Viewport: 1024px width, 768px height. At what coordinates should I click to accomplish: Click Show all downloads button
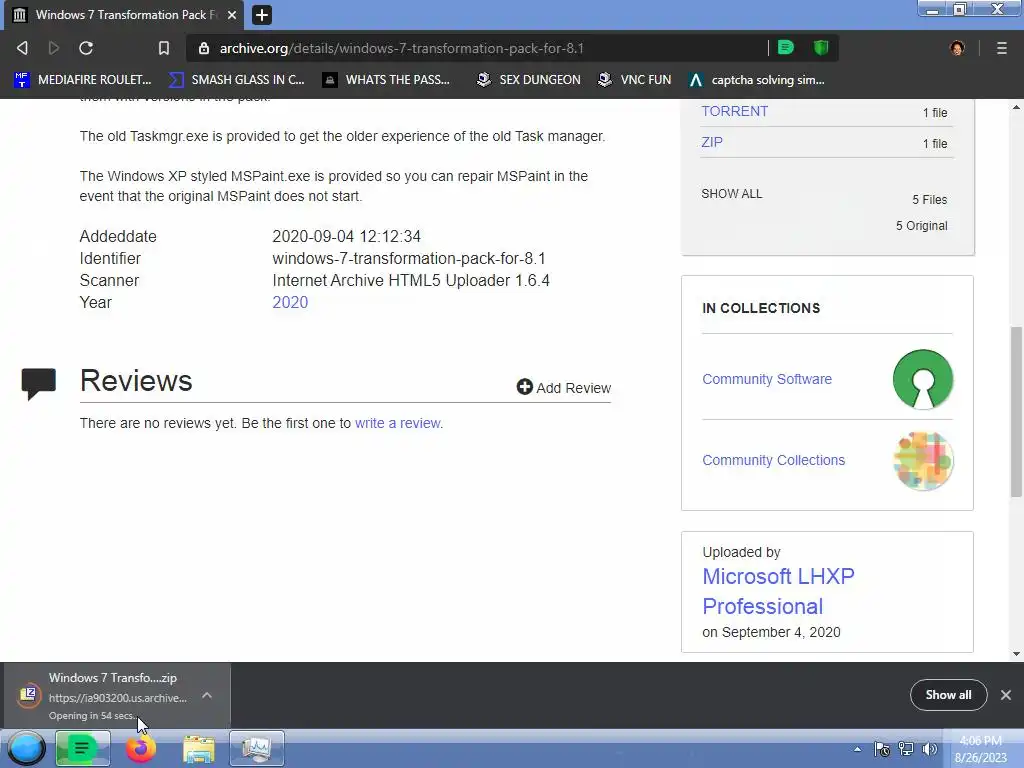pos(948,695)
